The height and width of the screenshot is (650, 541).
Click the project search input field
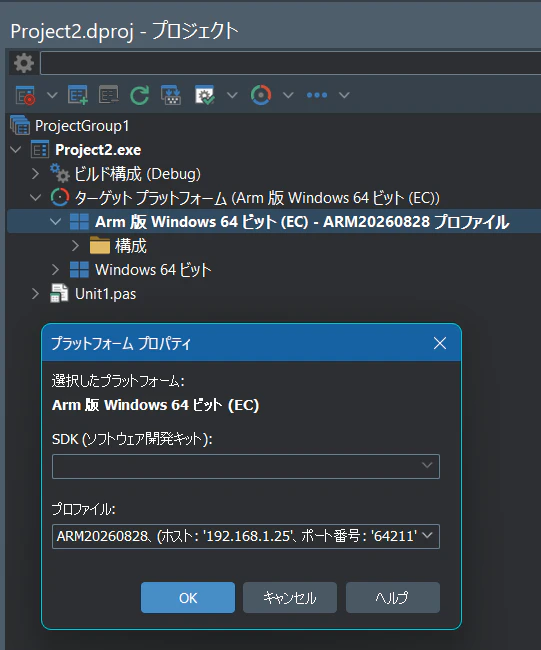pos(291,63)
